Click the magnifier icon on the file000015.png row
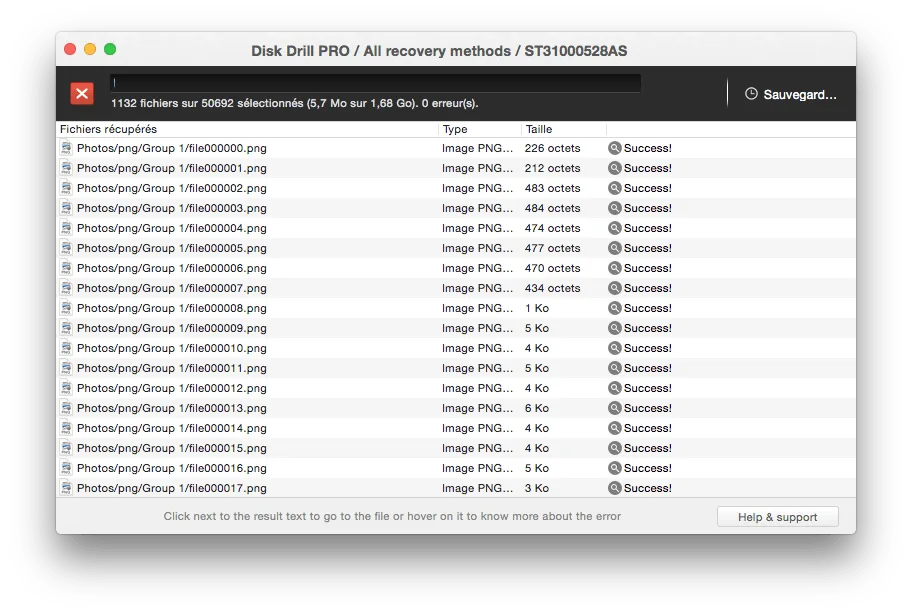 point(614,448)
